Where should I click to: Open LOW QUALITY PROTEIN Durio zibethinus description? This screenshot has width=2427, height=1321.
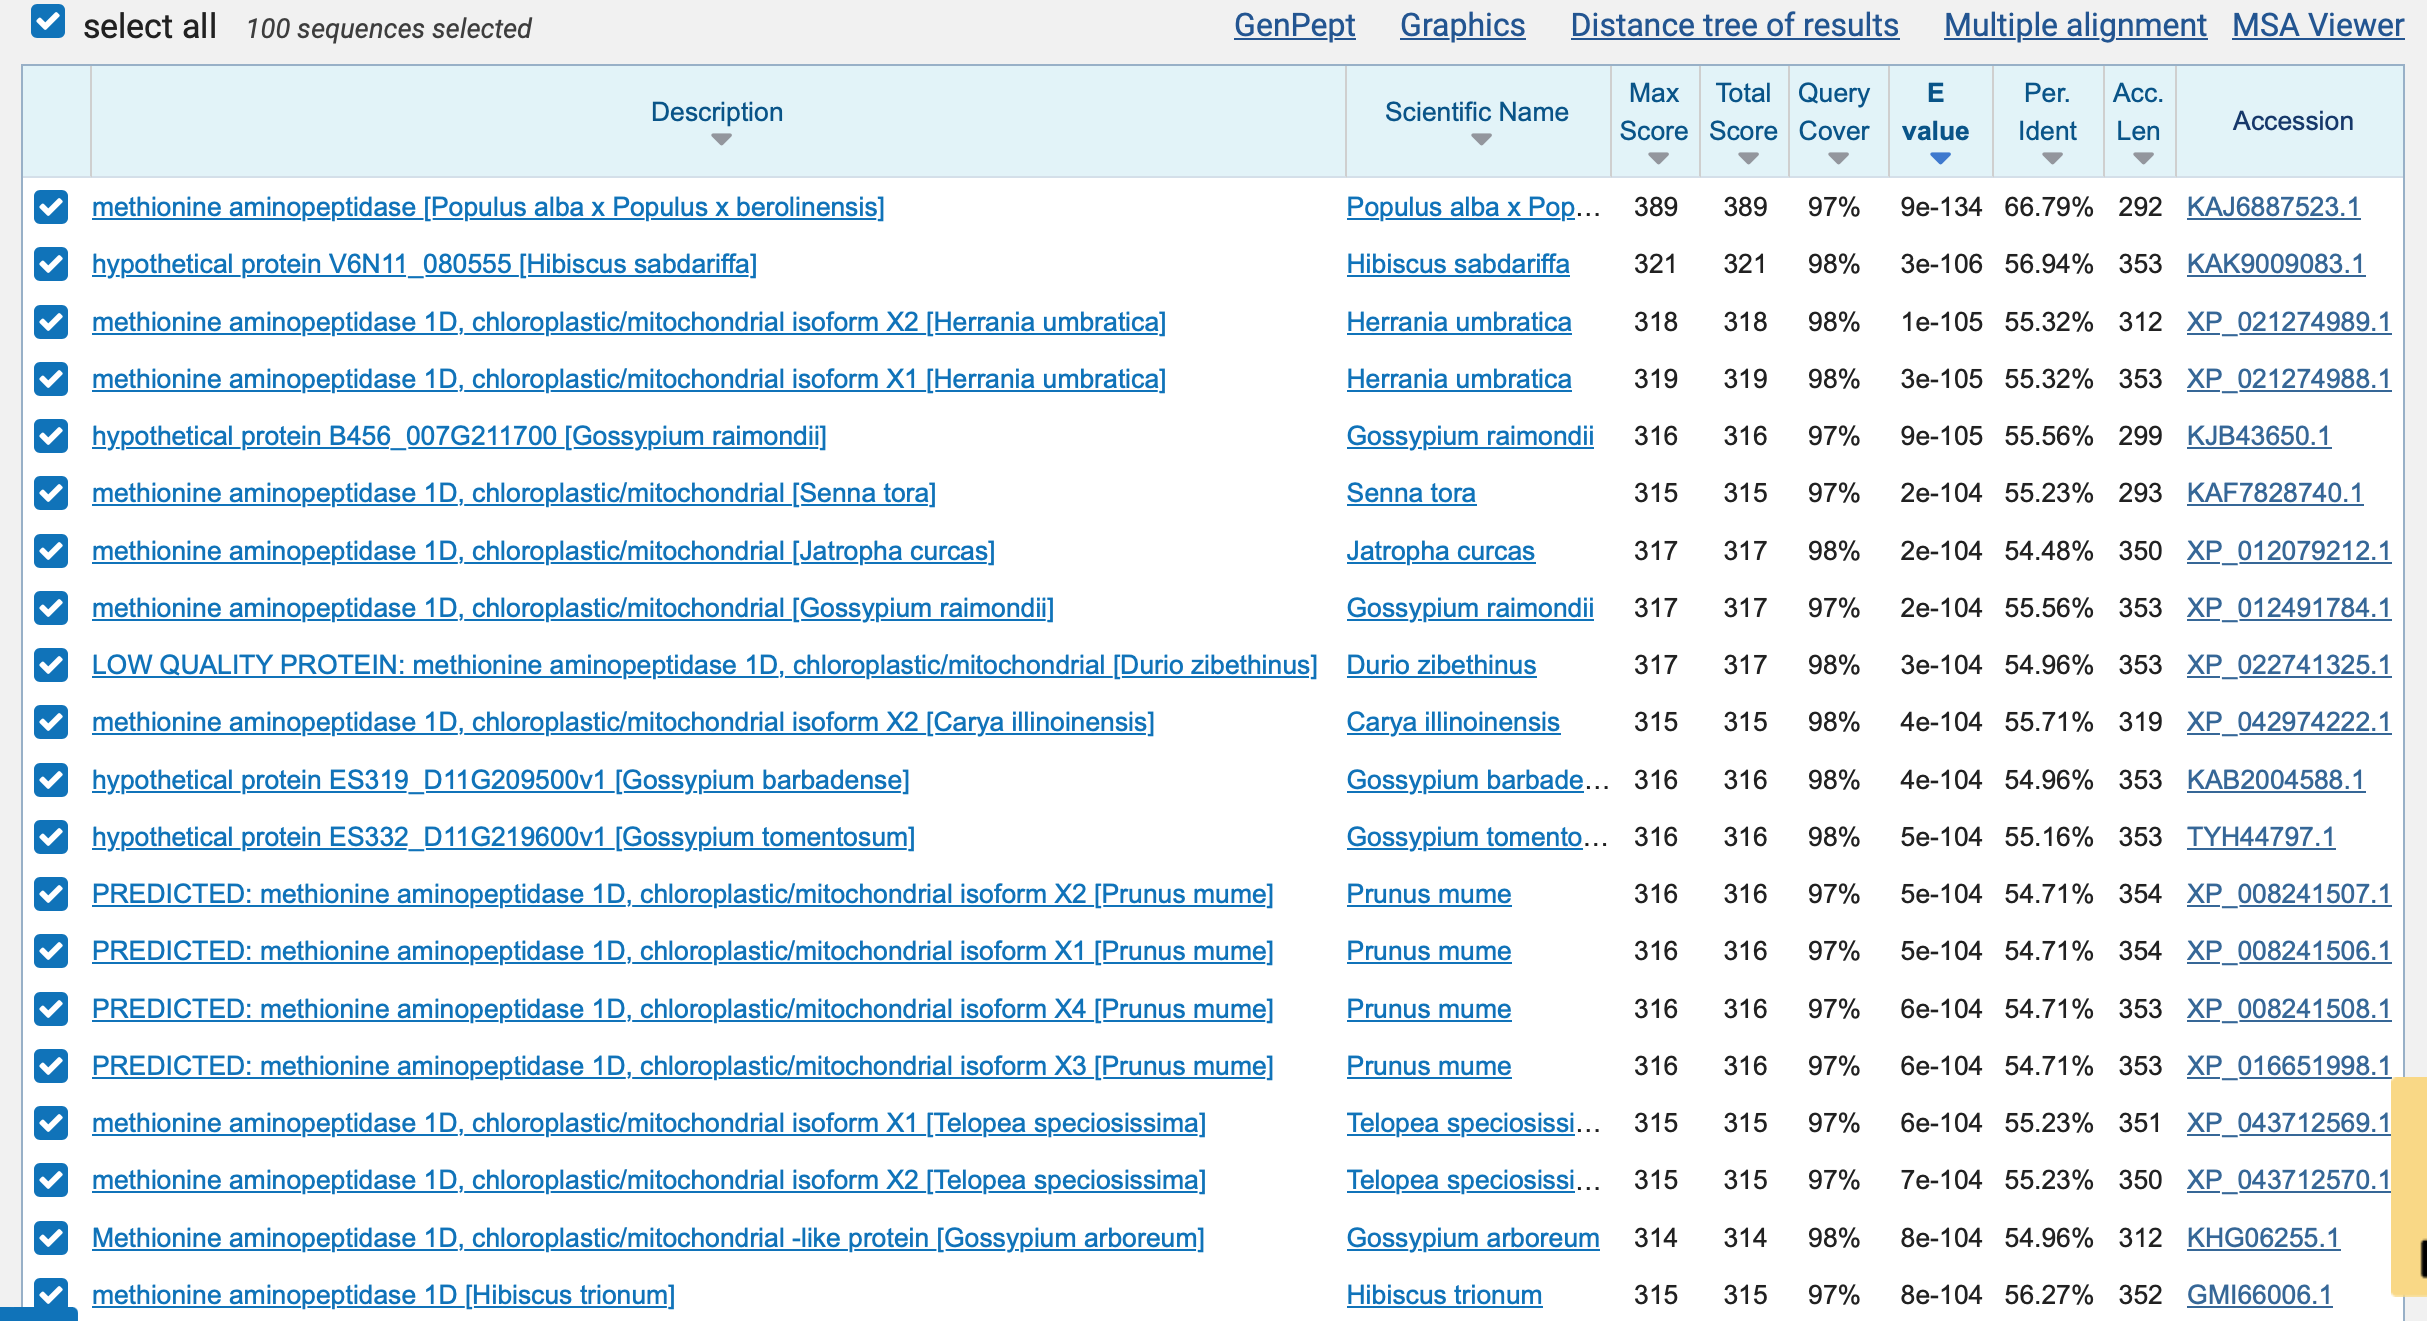(x=704, y=665)
